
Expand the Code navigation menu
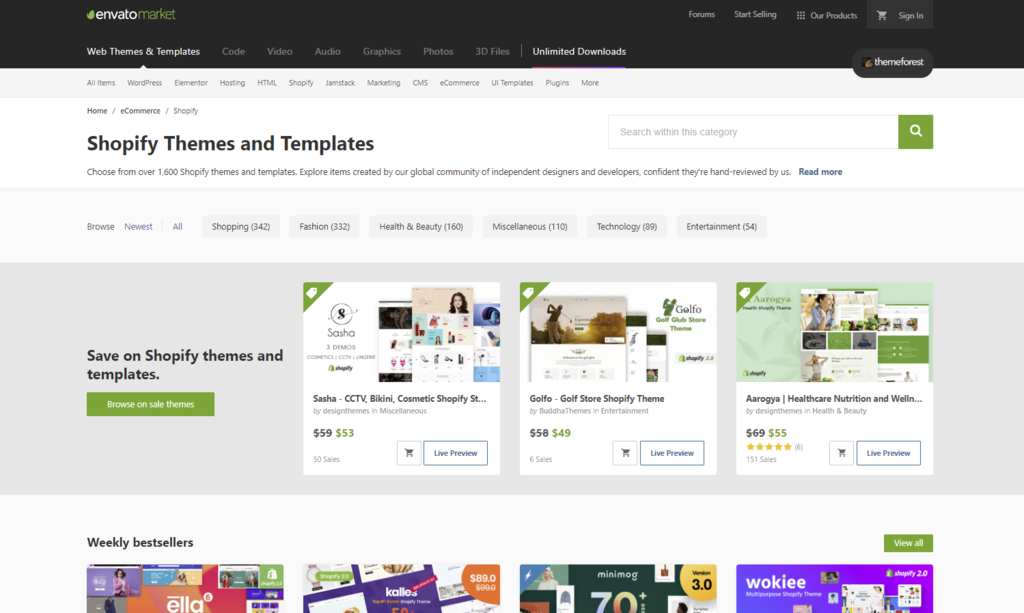point(233,50)
